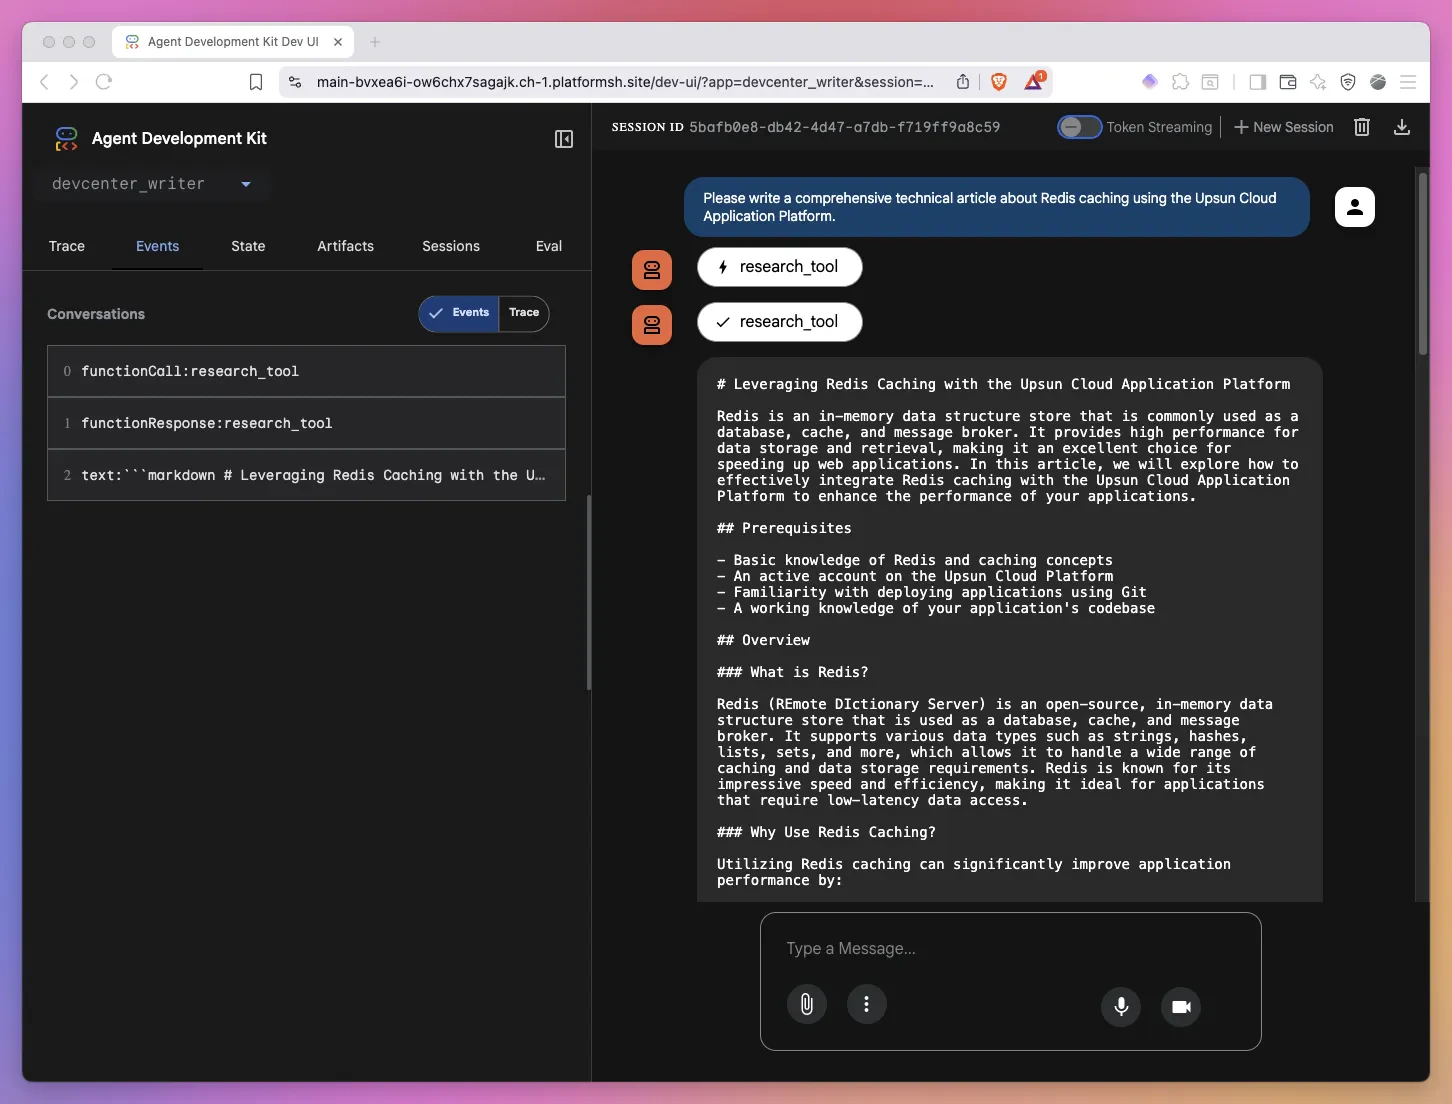The height and width of the screenshot is (1104, 1452).
Task: Go back in browser history
Action: pyautogui.click(x=44, y=82)
